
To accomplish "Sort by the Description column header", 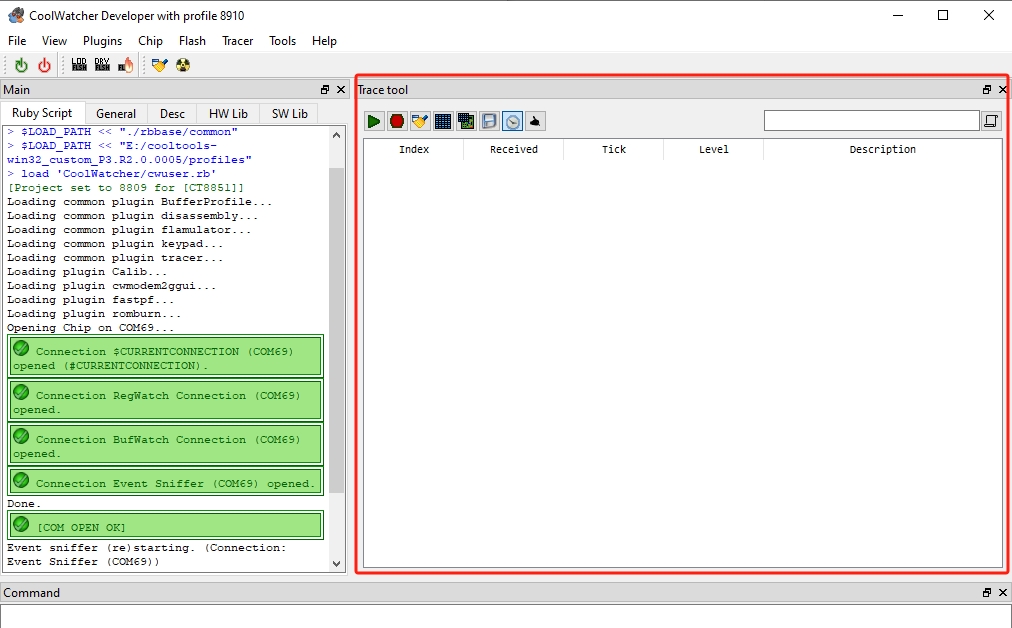I will point(882,149).
